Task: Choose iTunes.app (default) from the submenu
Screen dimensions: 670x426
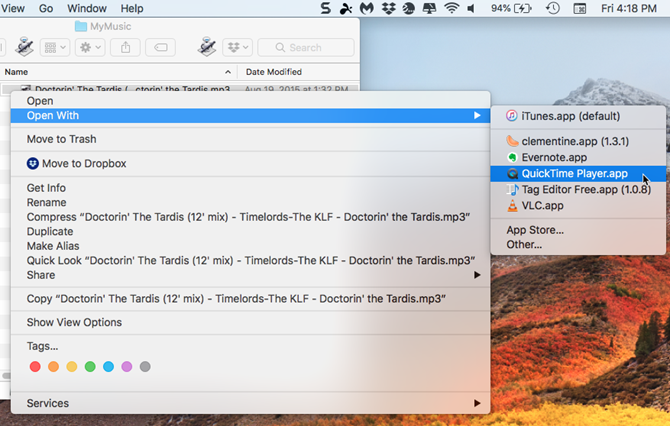Action: [578, 116]
